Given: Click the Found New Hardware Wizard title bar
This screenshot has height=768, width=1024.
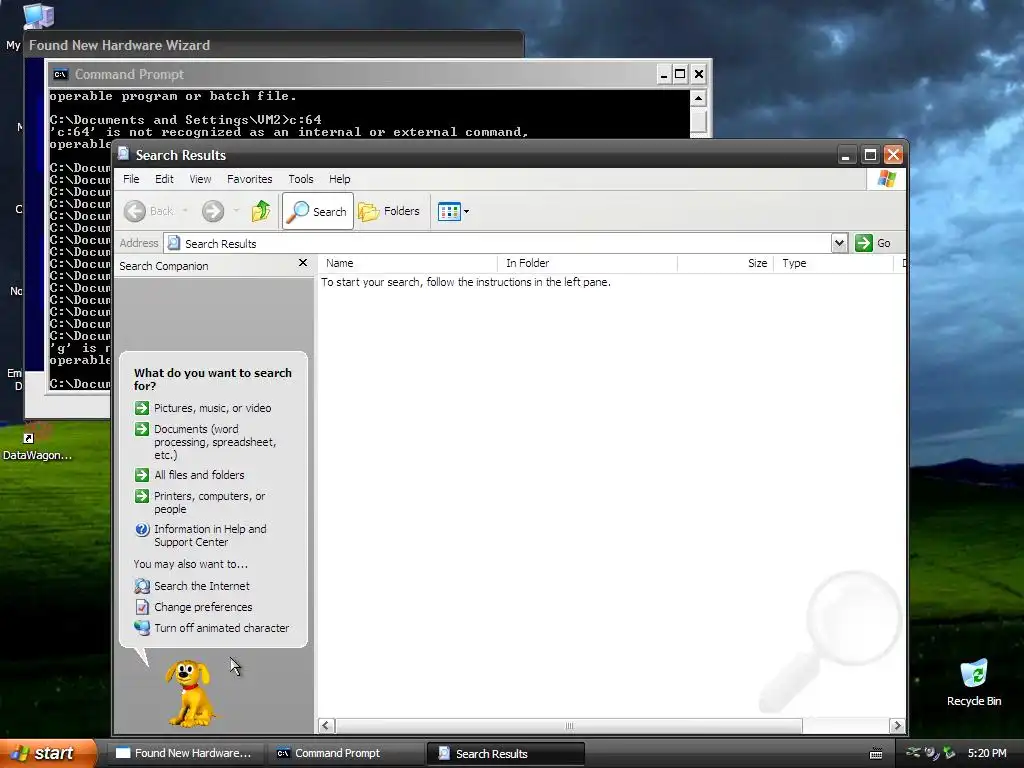Looking at the screenshot, I should [274, 45].
